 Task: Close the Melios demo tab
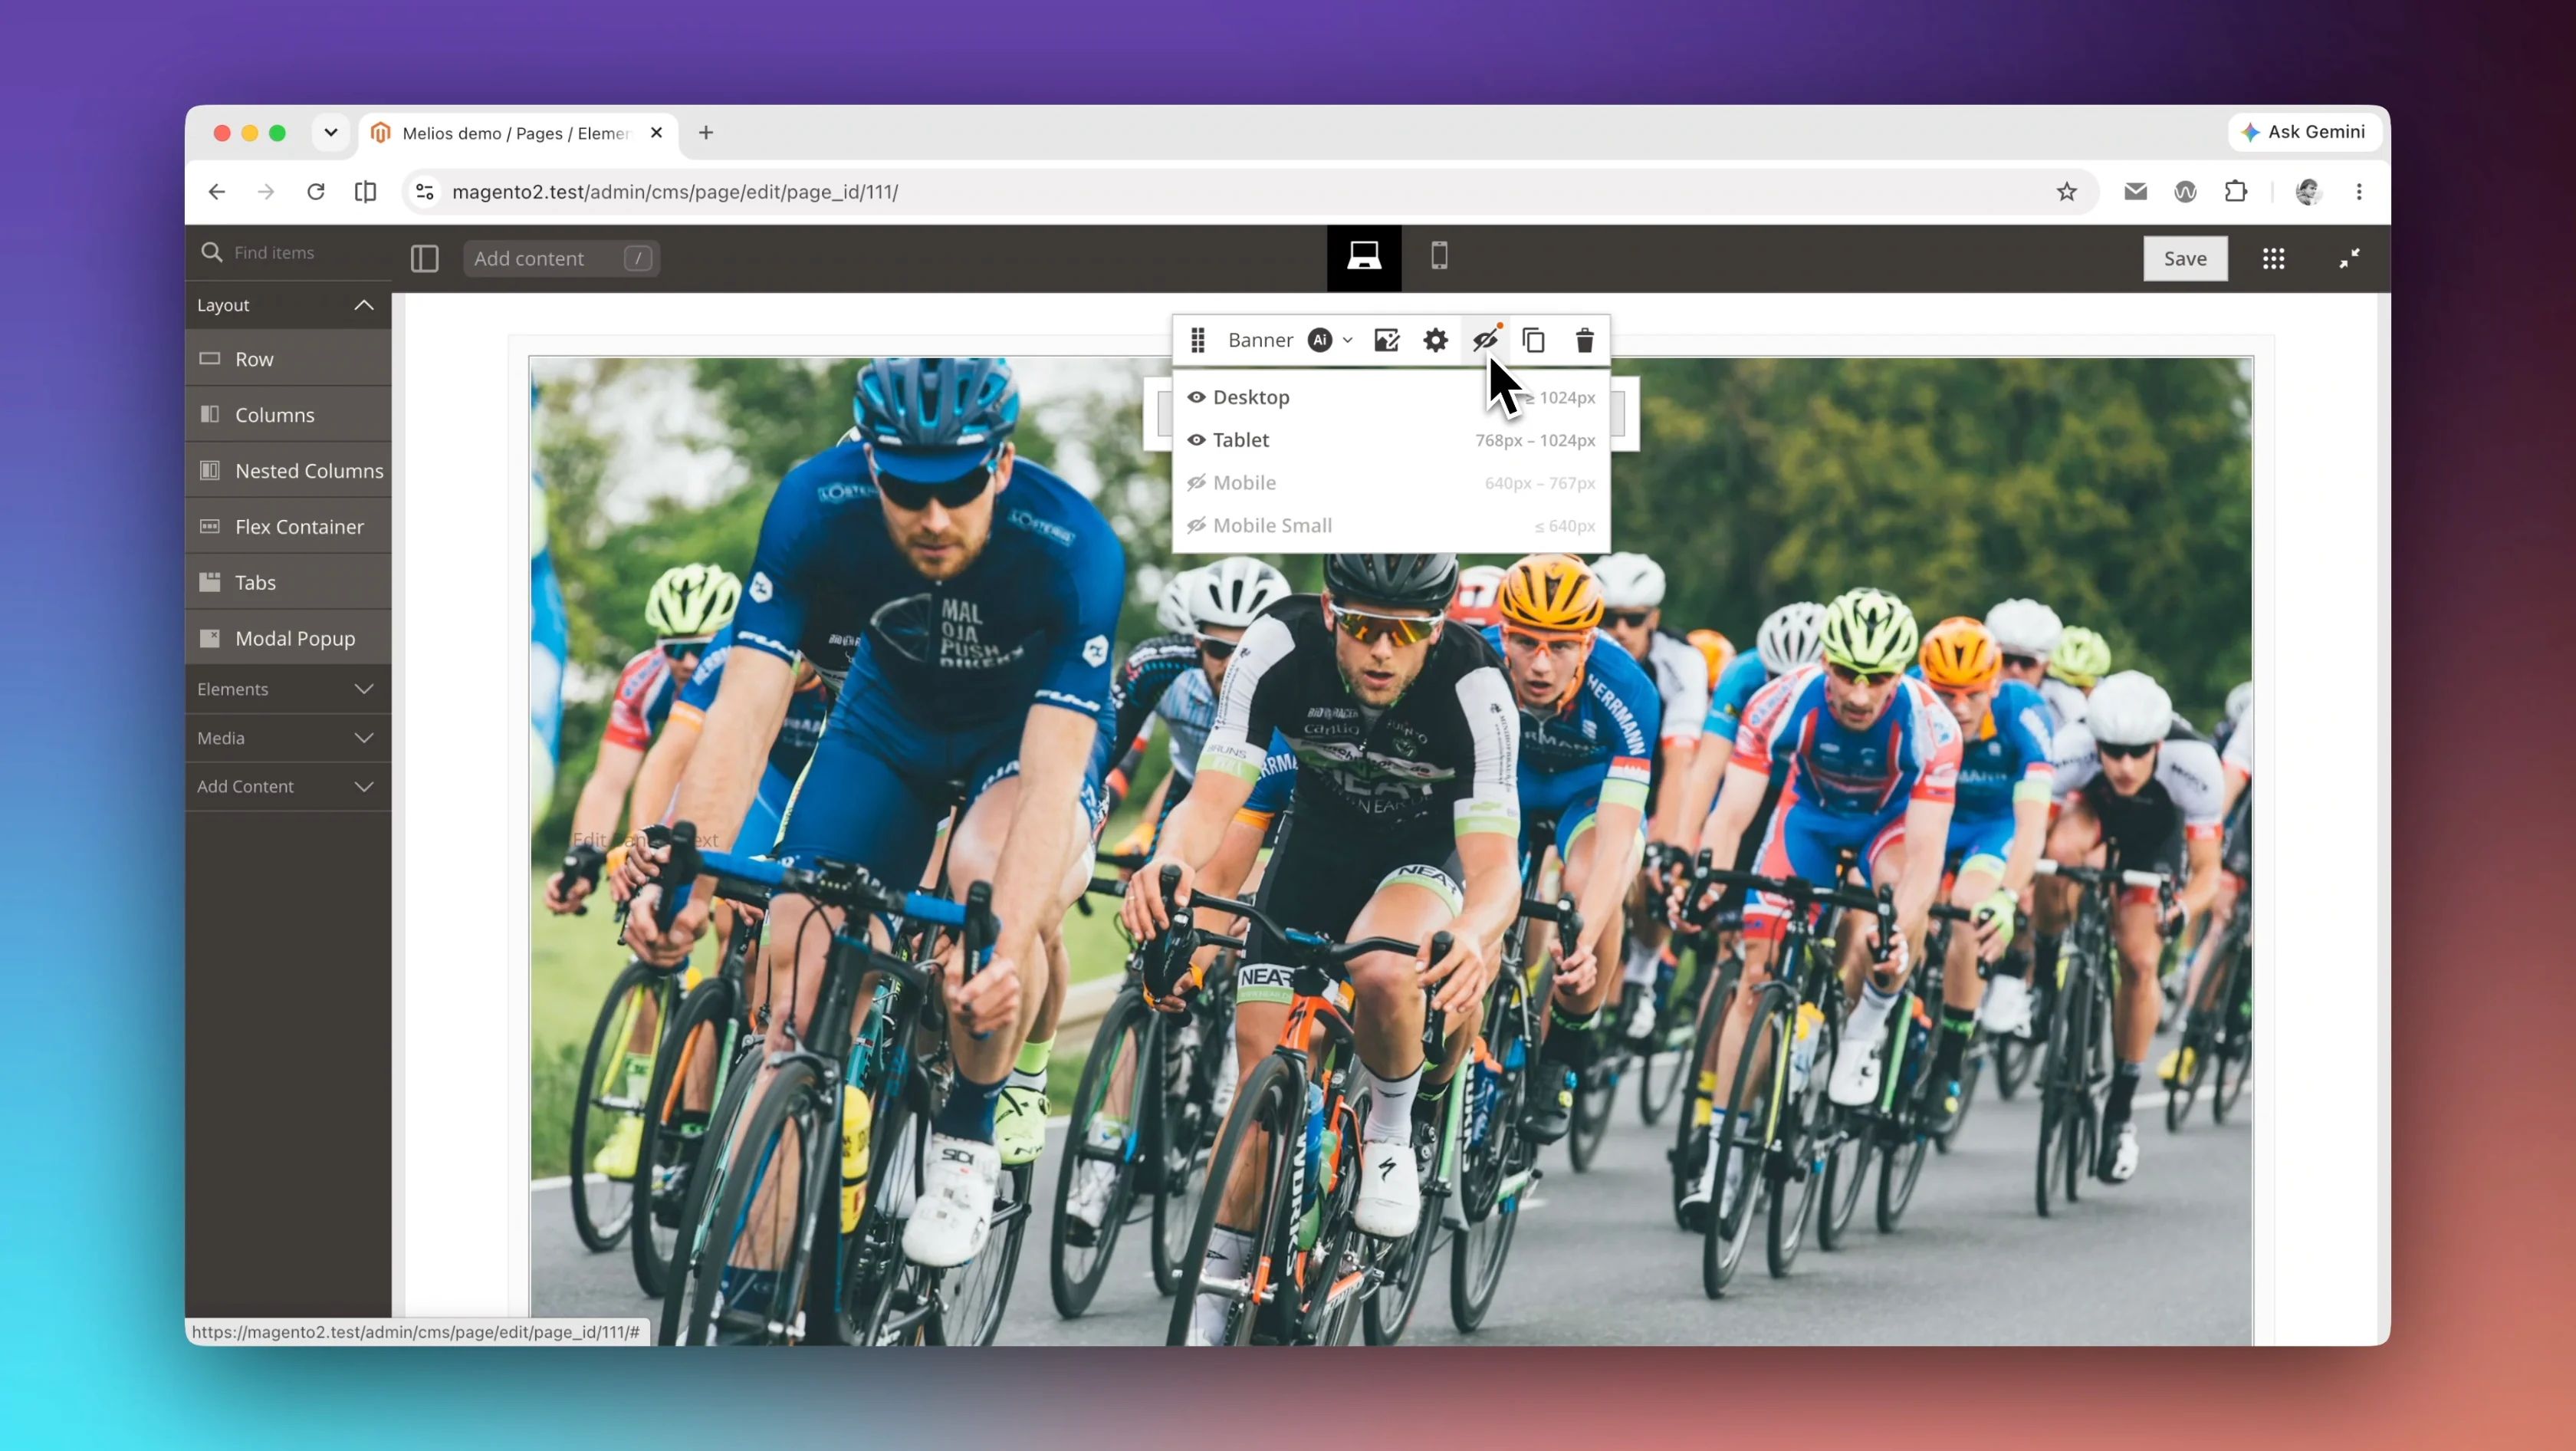click(x=656, y=132)
